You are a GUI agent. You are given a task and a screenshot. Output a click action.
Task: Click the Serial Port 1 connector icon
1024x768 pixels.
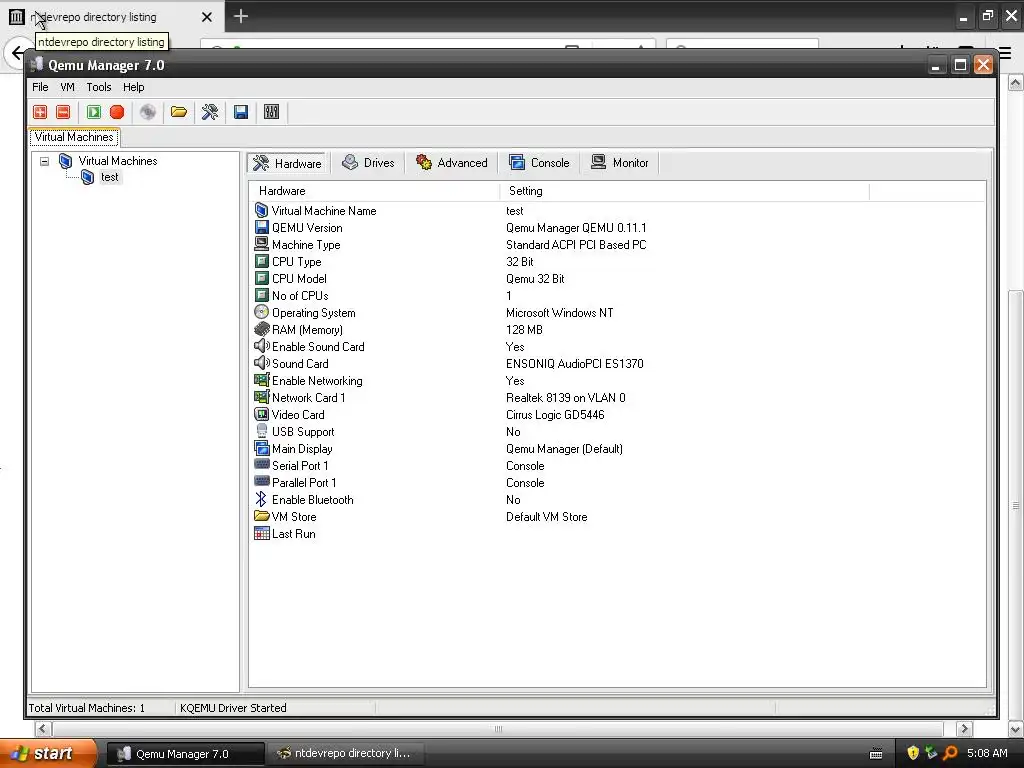[x=261, y=464]
